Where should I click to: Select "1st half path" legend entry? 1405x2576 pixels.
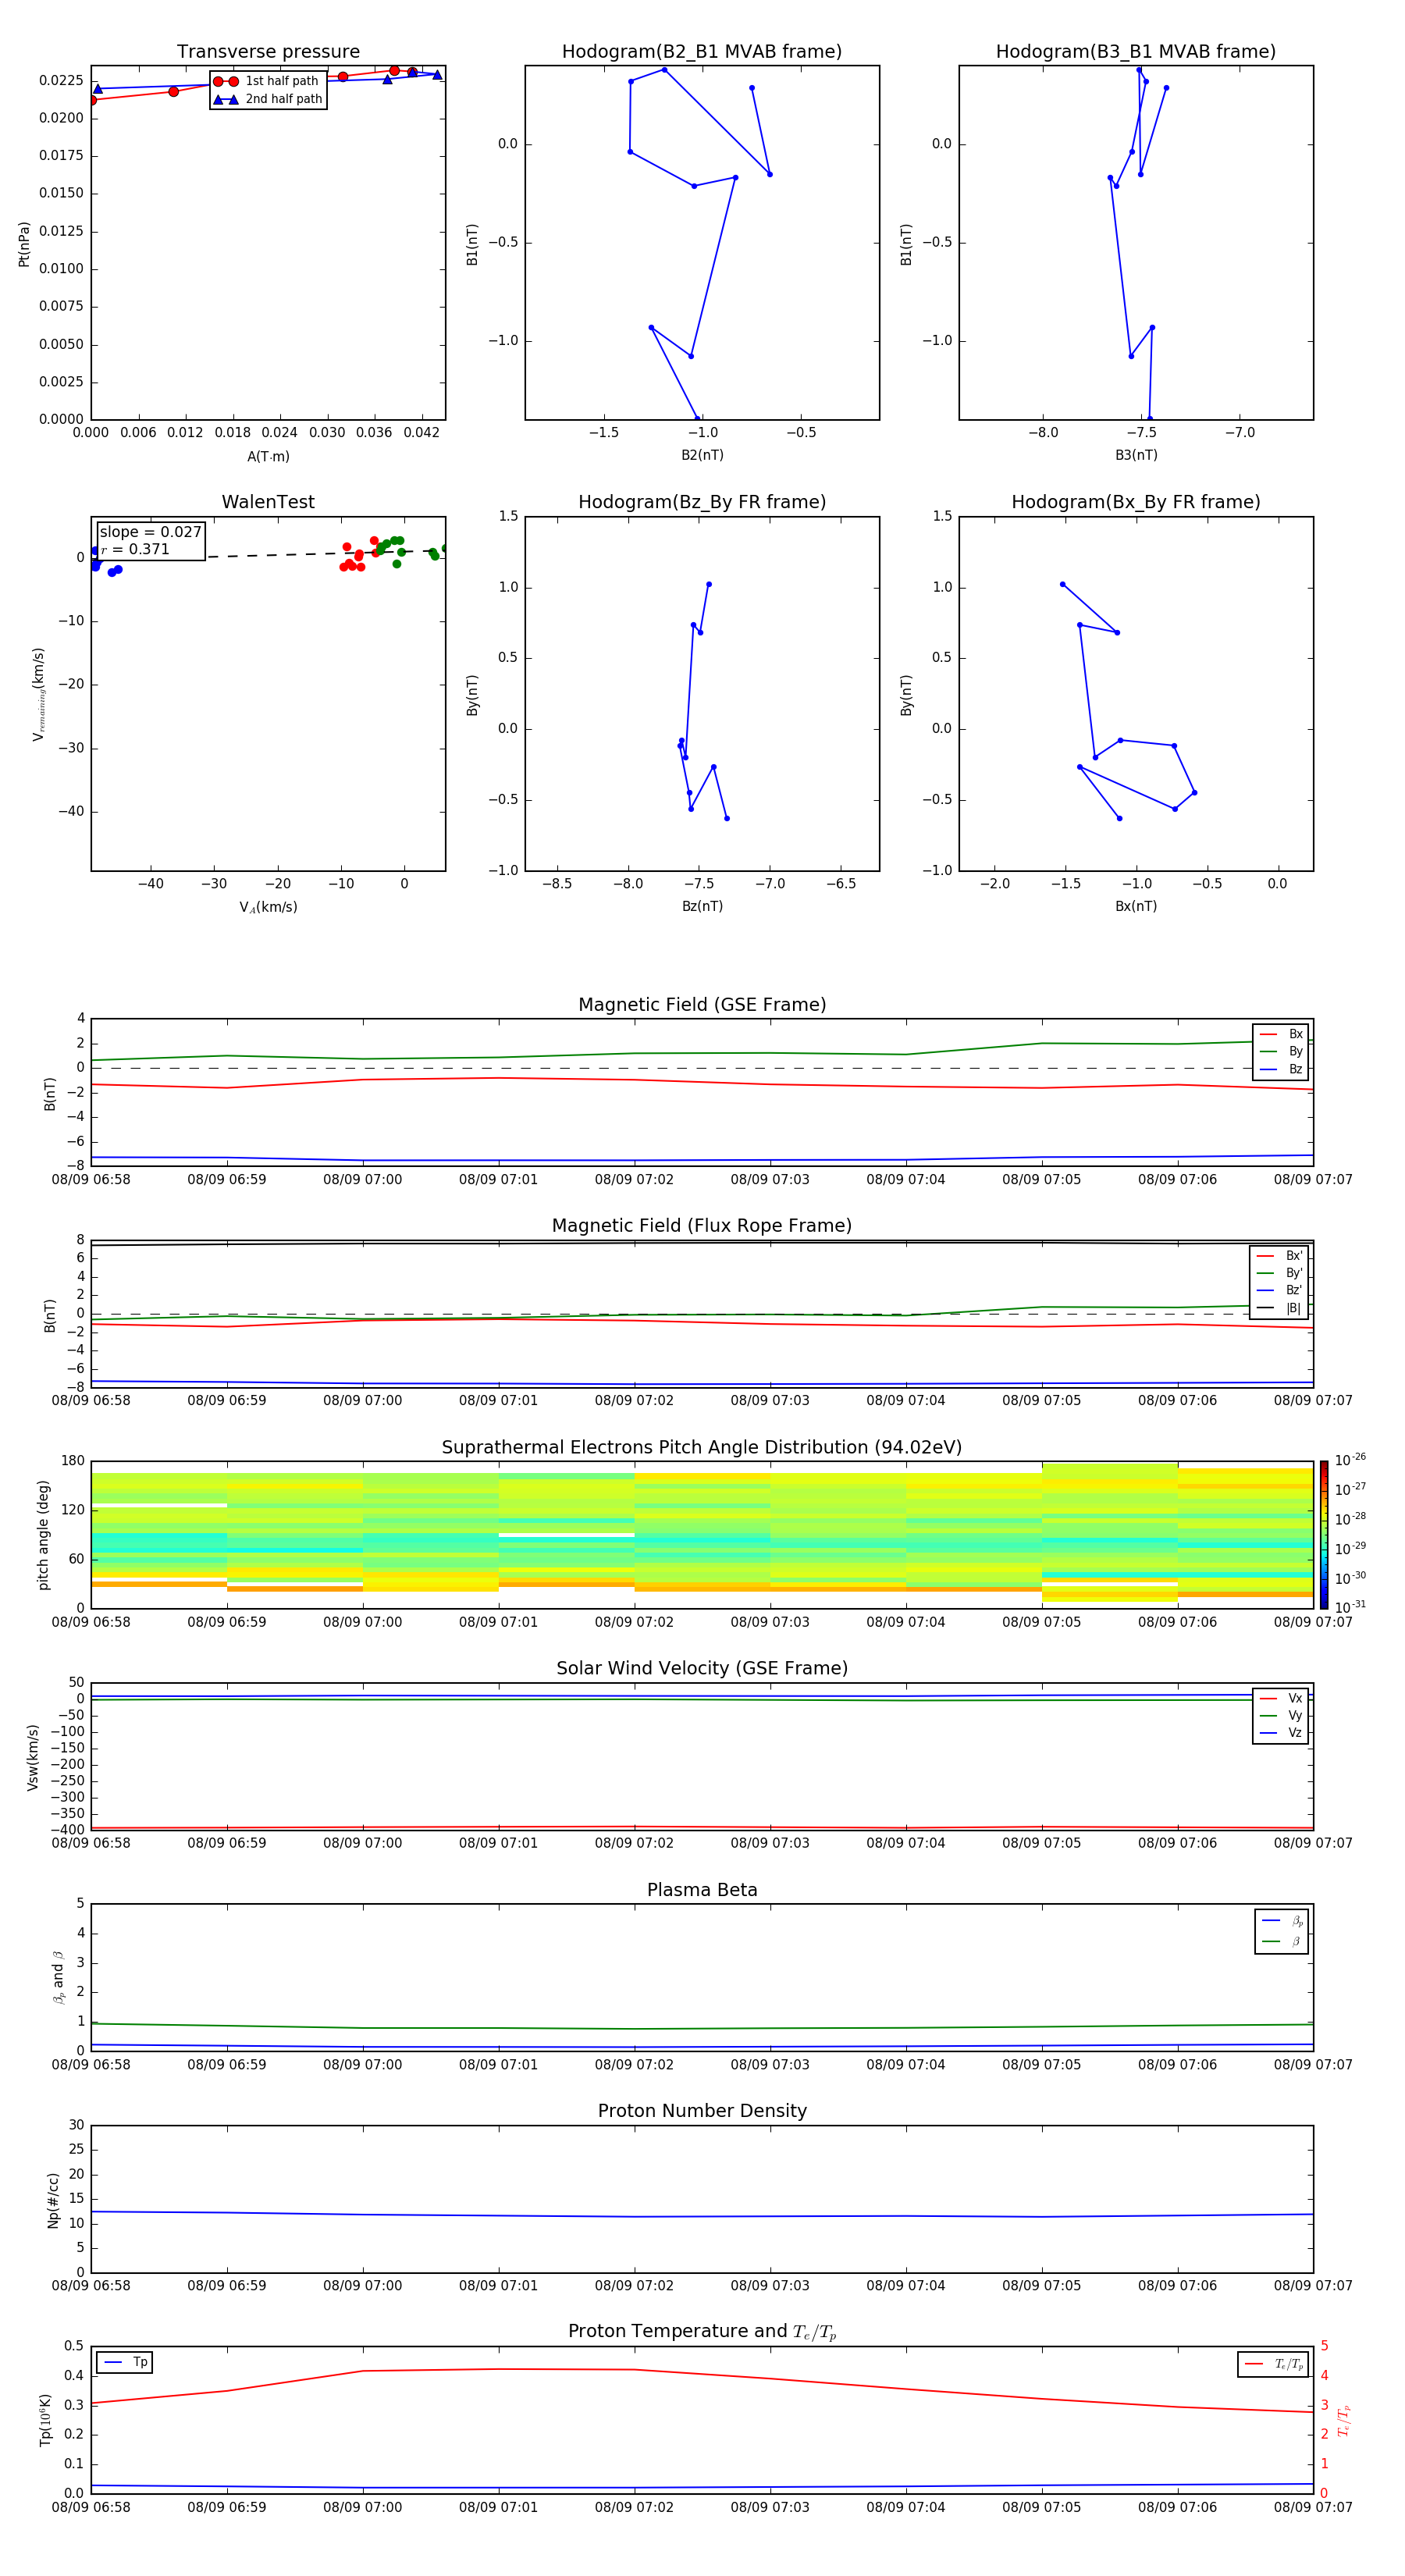tap(266, 81)
